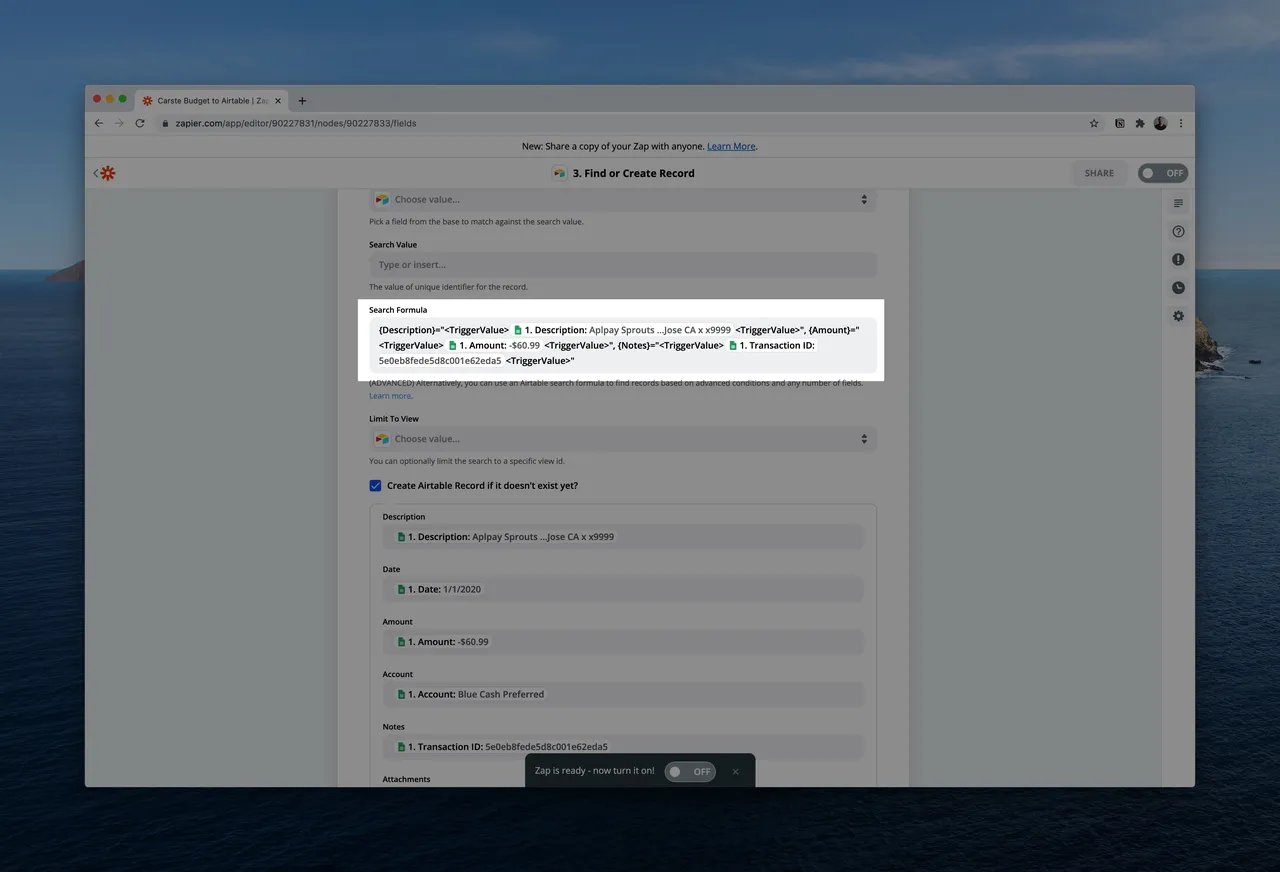Screen dimensions: 1280x872
Task: Open the help question mark icon
Action: click(x=1178, y=231)
